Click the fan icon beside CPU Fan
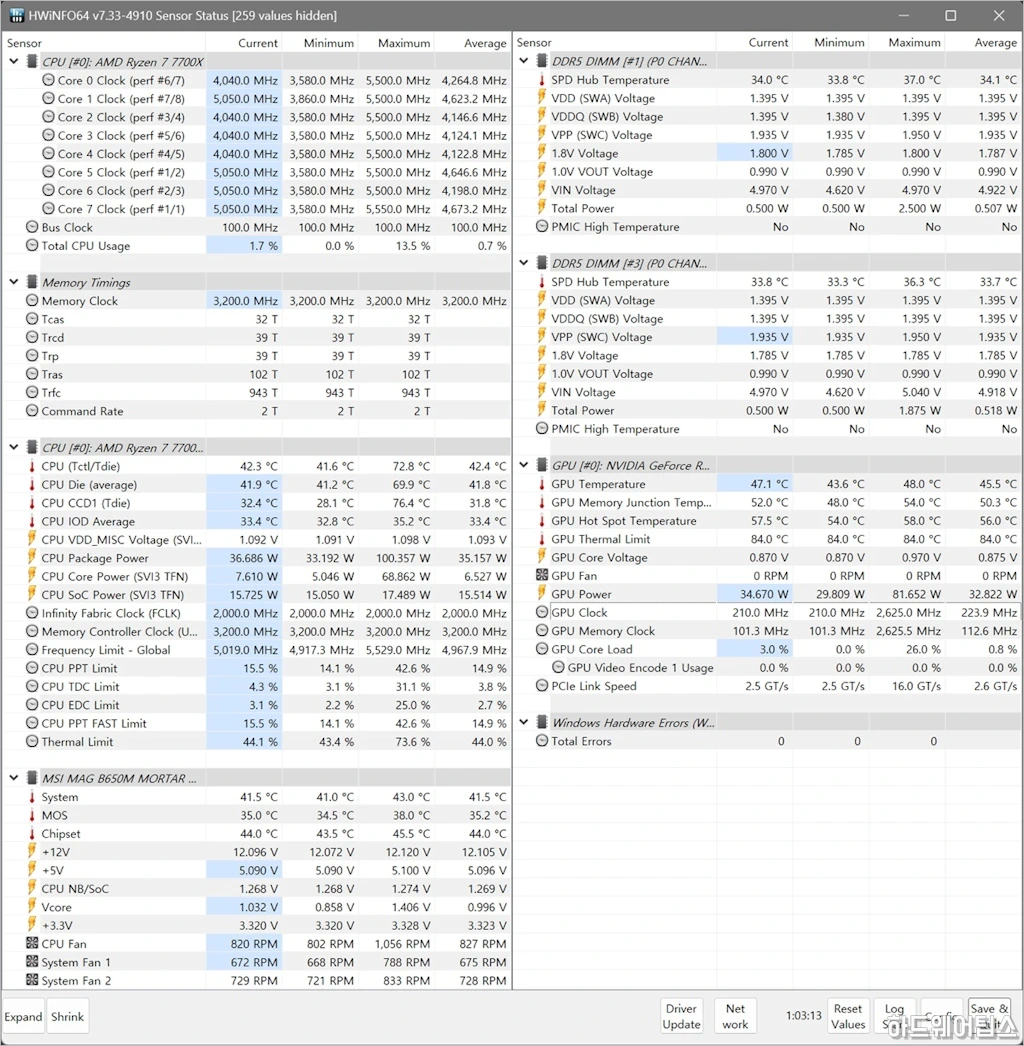Image resolution: width=1024 pixels, height=1046 pixels. [32, 944]
